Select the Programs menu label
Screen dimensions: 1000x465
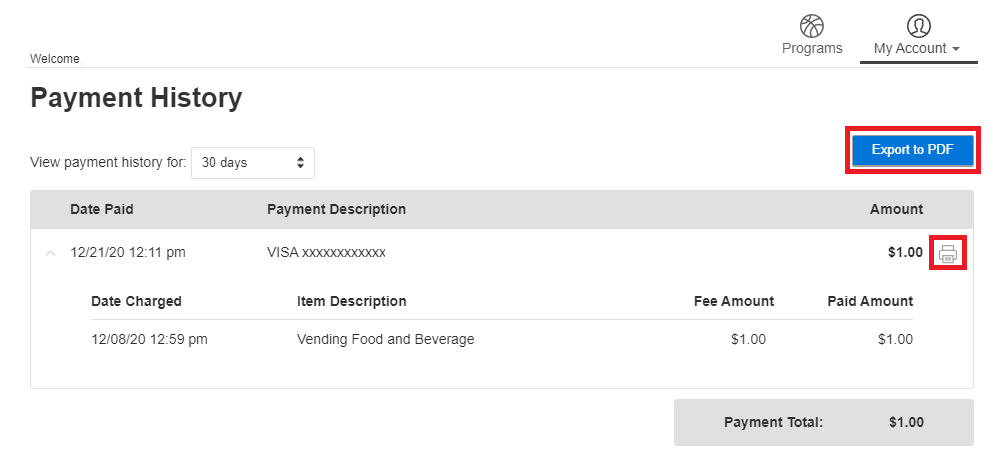(812, 48)
